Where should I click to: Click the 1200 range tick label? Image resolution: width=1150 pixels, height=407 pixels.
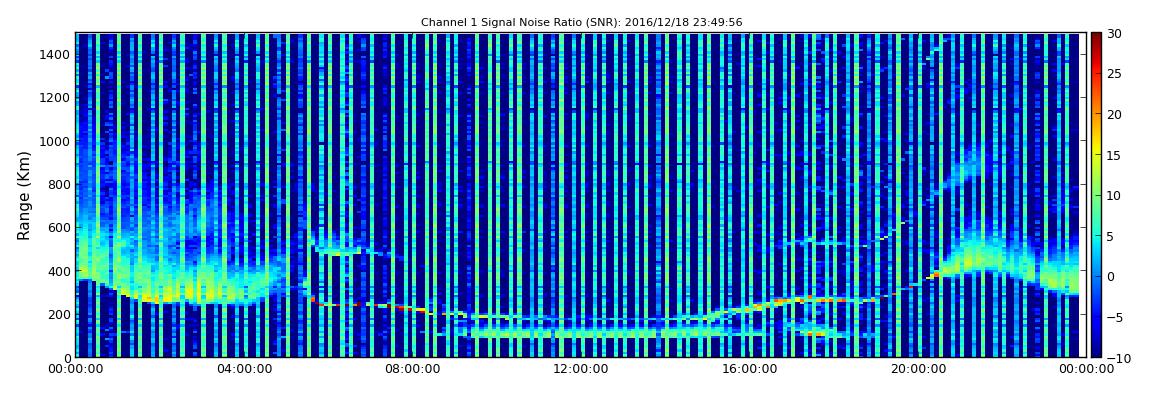(x=55, y=98)
